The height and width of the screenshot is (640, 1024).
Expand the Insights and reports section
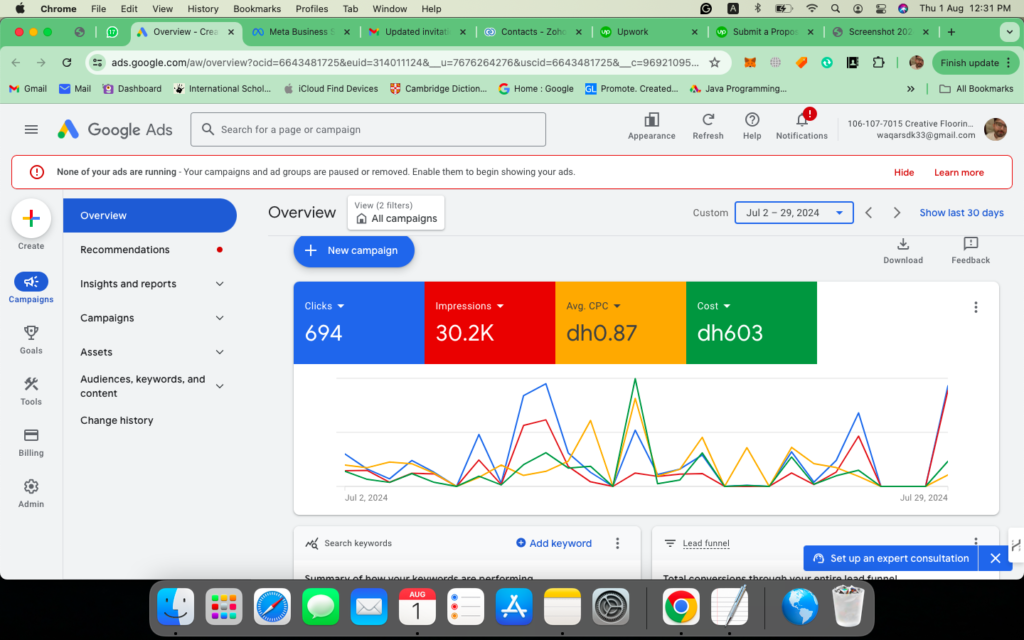point(150,283)
